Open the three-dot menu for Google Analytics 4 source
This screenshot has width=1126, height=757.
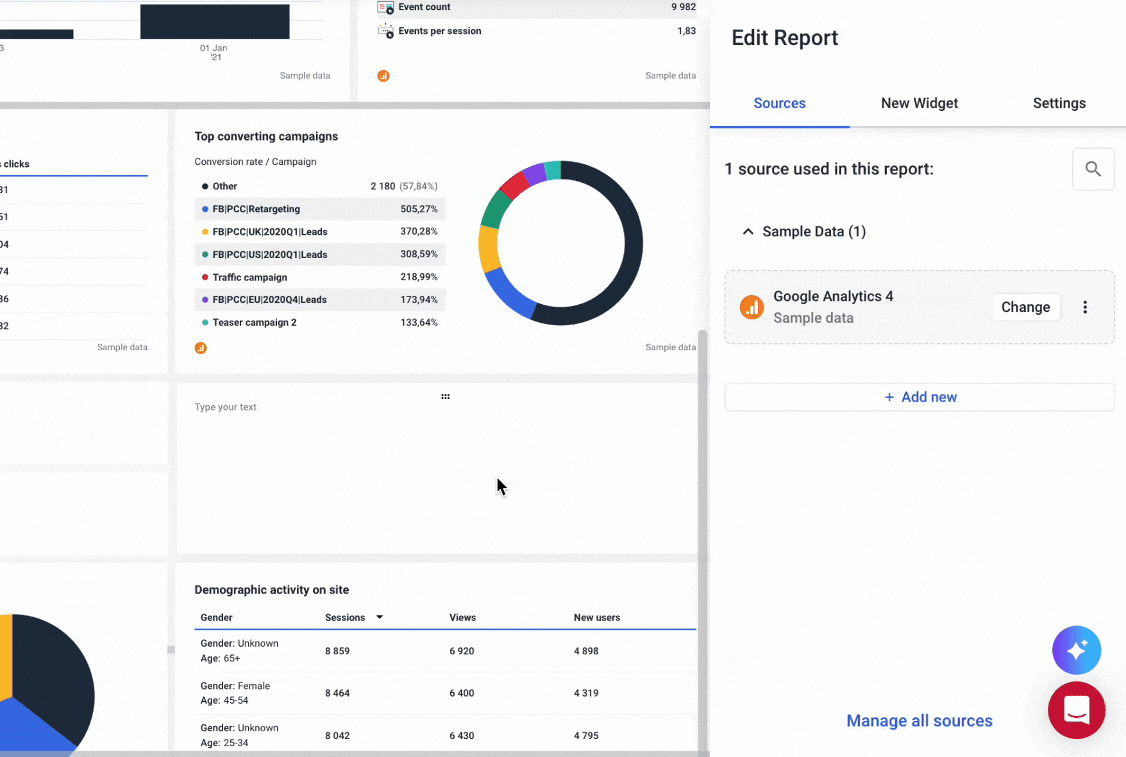(1085, 307)
